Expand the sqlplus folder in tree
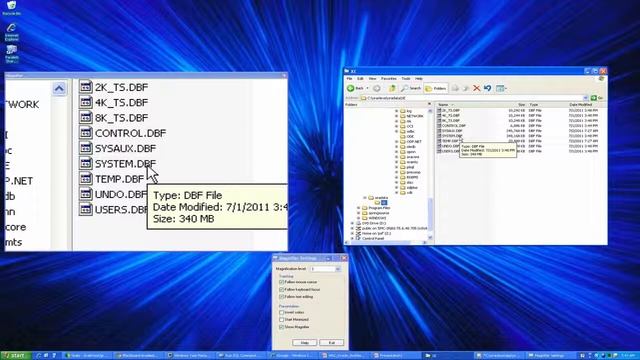Viewport: 640px width, 360px height. pos(396,187)
